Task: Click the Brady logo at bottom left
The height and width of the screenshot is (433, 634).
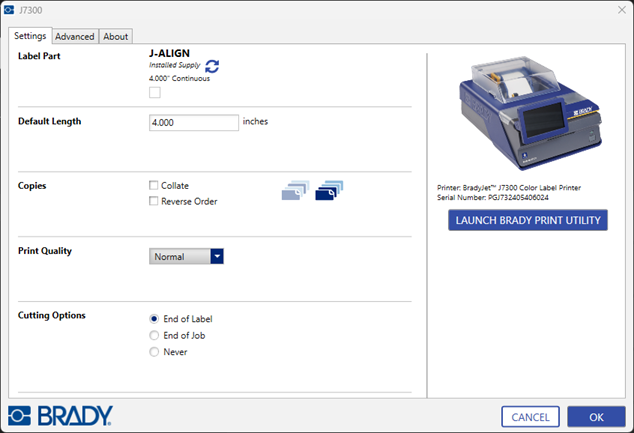Action: pos(60,415)
